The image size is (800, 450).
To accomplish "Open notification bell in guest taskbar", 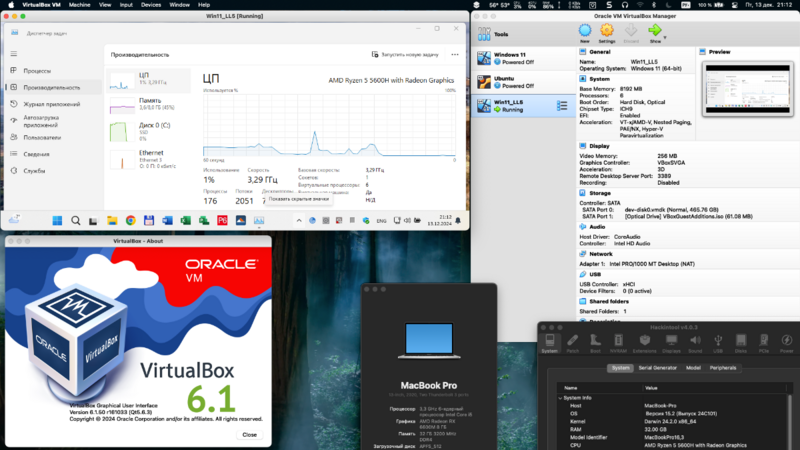I will point(458,220).
